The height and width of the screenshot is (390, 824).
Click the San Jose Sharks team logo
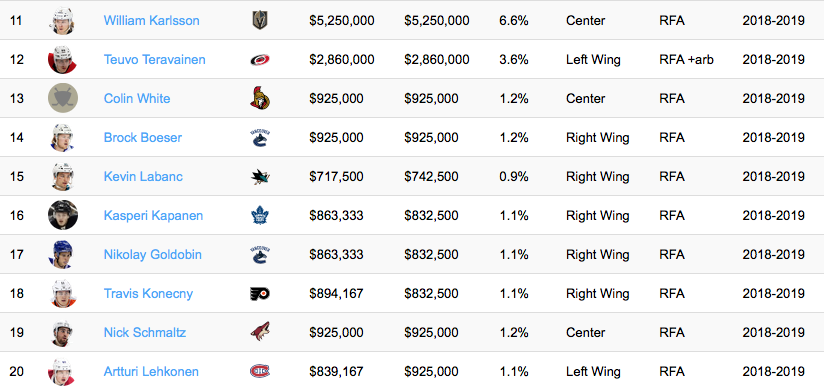tap(260, 177)
